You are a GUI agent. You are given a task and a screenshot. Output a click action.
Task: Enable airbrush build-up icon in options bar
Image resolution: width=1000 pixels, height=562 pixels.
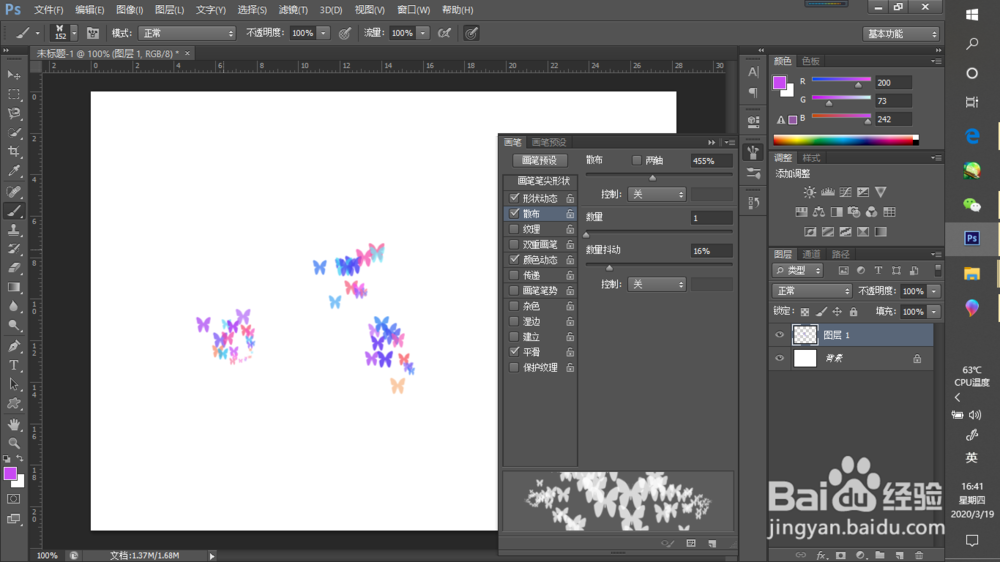pos(445,33)
